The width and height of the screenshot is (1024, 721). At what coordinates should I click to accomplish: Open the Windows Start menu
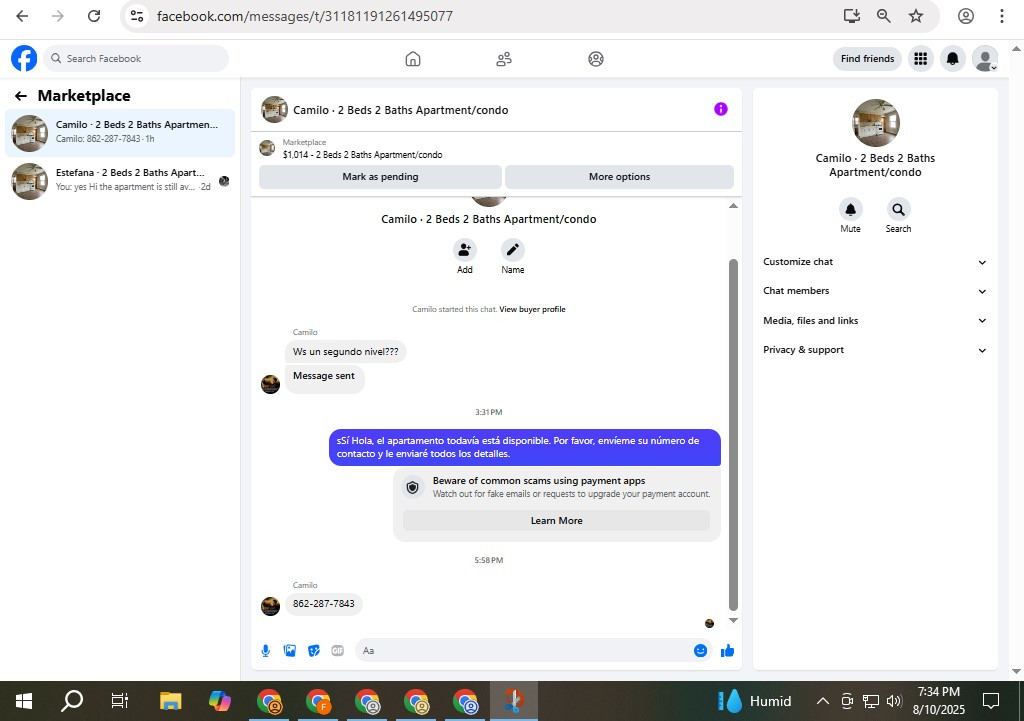coord(24,701)
